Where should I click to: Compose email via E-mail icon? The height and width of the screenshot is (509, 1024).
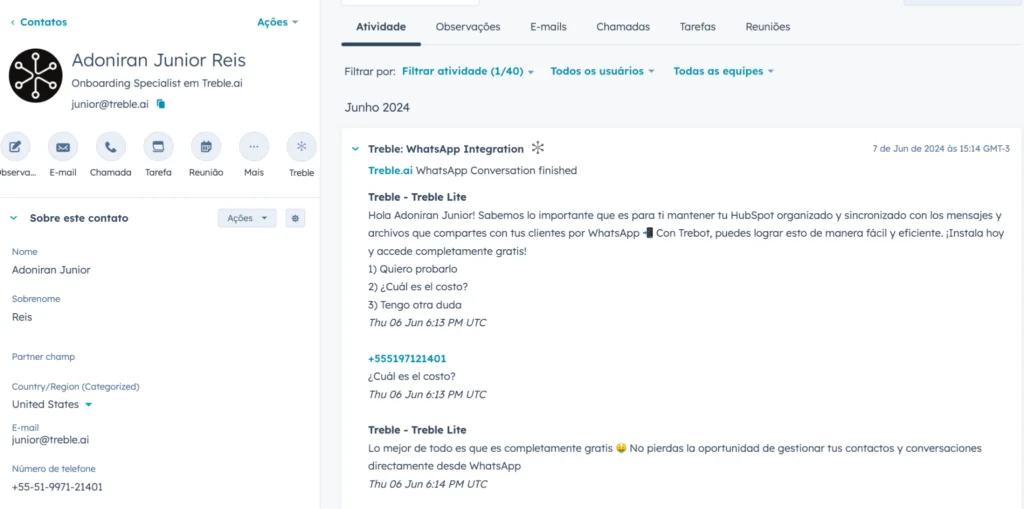(x=63, y=147)
